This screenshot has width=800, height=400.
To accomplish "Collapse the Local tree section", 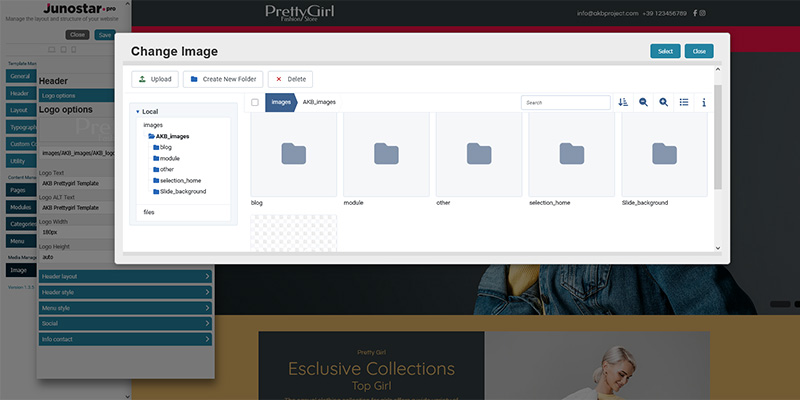I will click(x=138, y=111).
